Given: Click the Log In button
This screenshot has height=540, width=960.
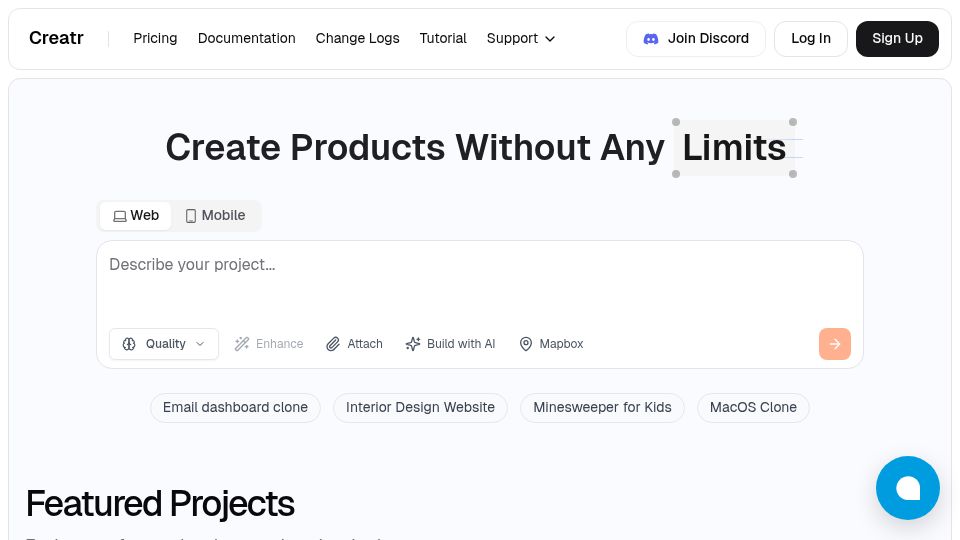Looking at the screenshot, I should [x=811, y=39].
